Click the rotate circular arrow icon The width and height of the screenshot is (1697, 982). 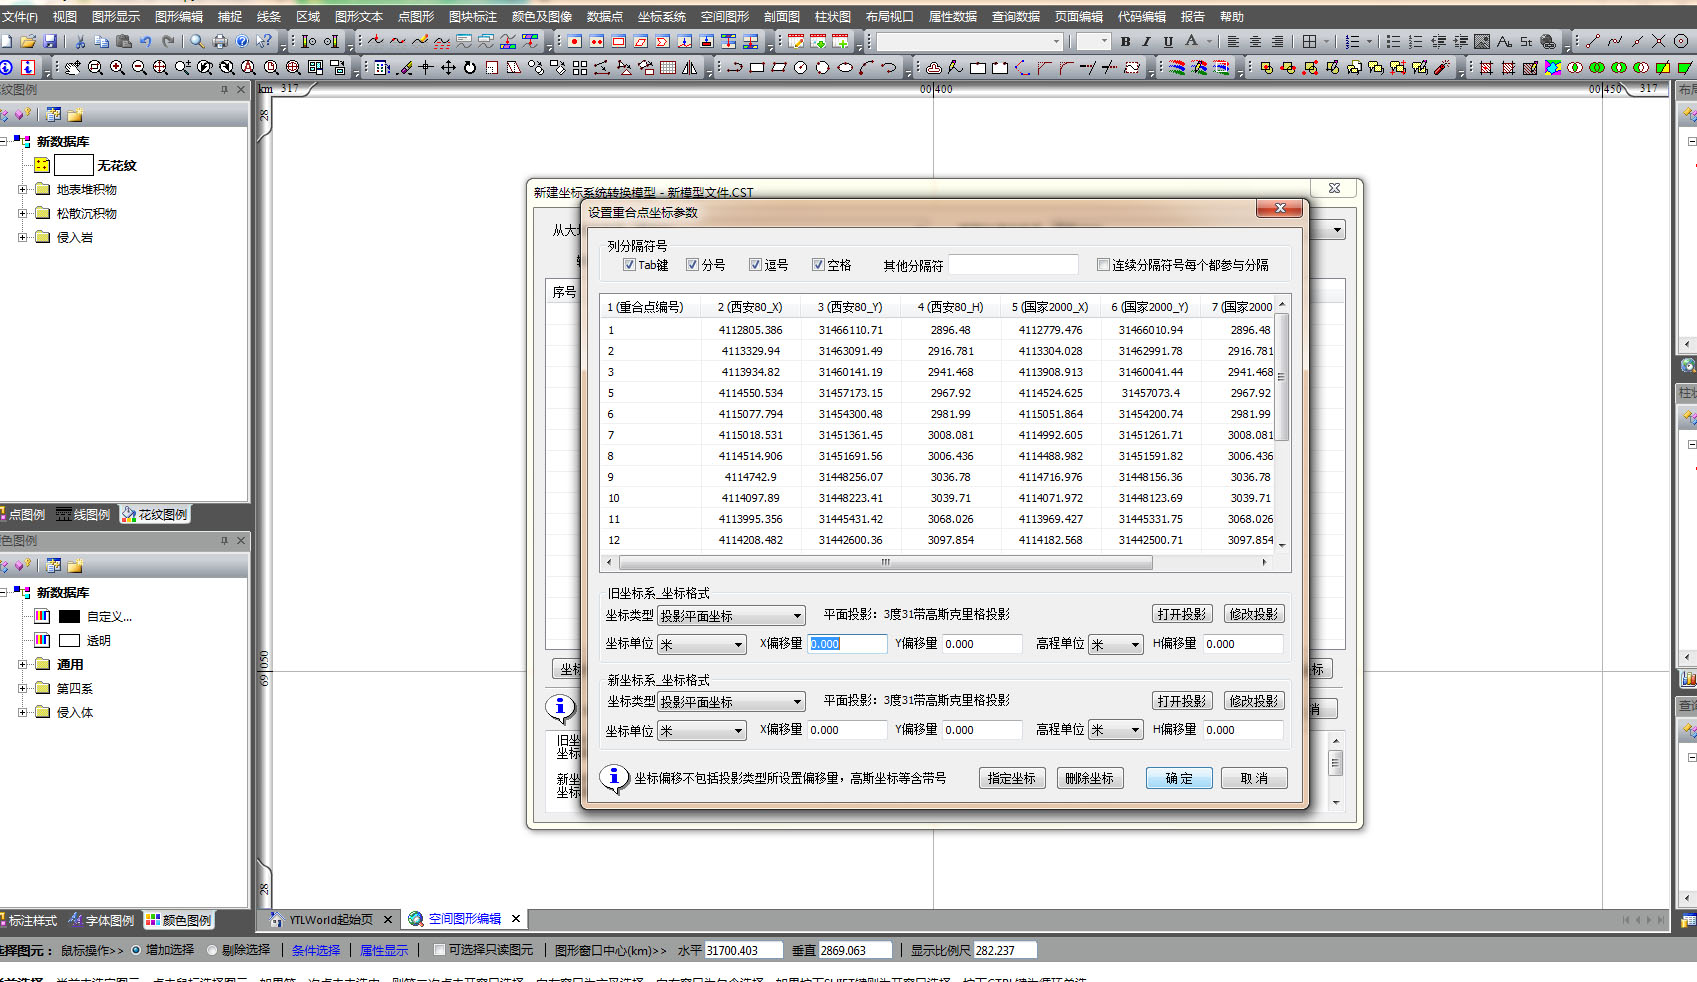(470, 67)
